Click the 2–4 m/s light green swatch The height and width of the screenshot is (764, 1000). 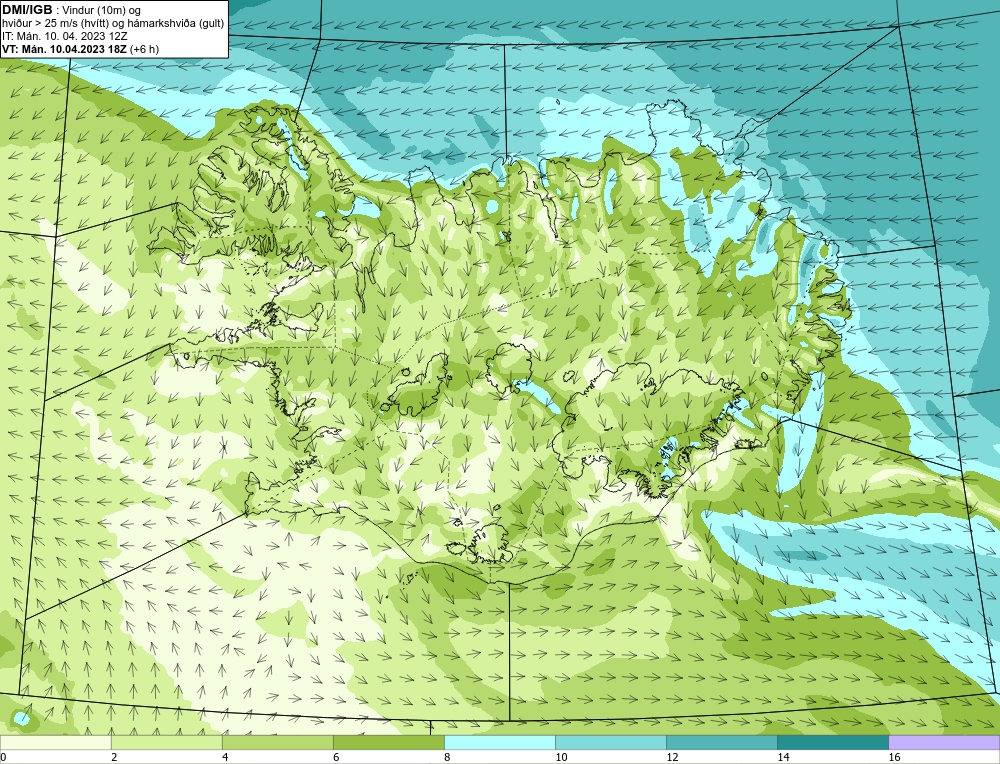click(166, 742)
